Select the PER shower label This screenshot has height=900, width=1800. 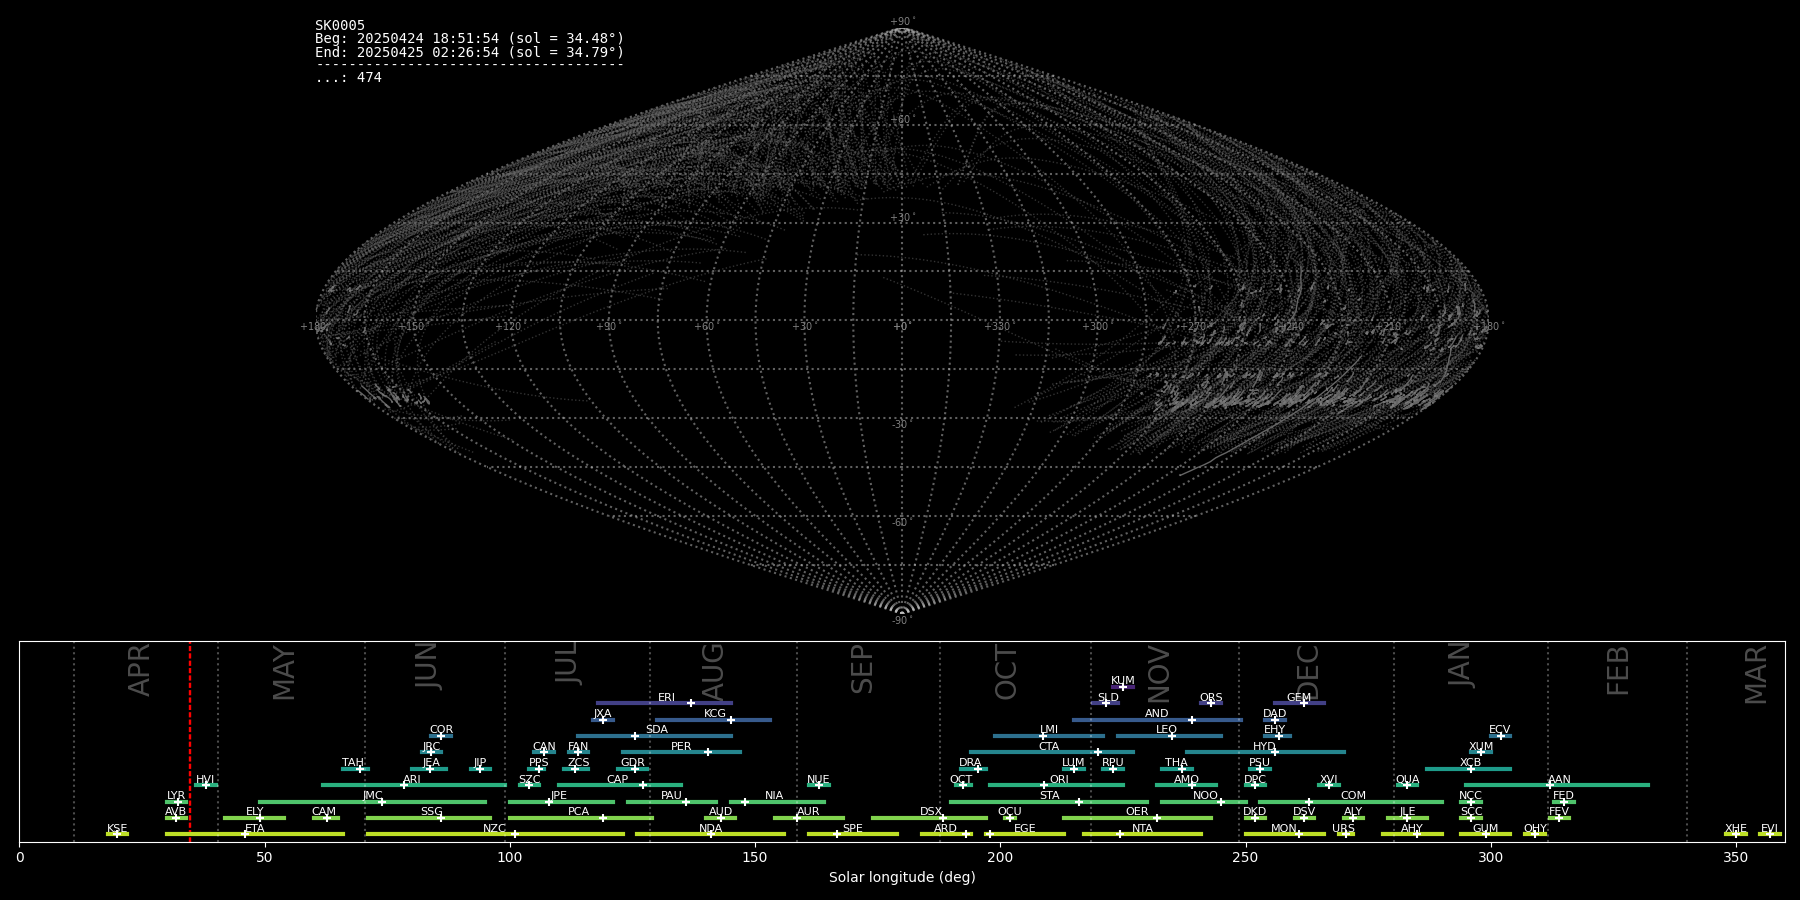point(681,747)
